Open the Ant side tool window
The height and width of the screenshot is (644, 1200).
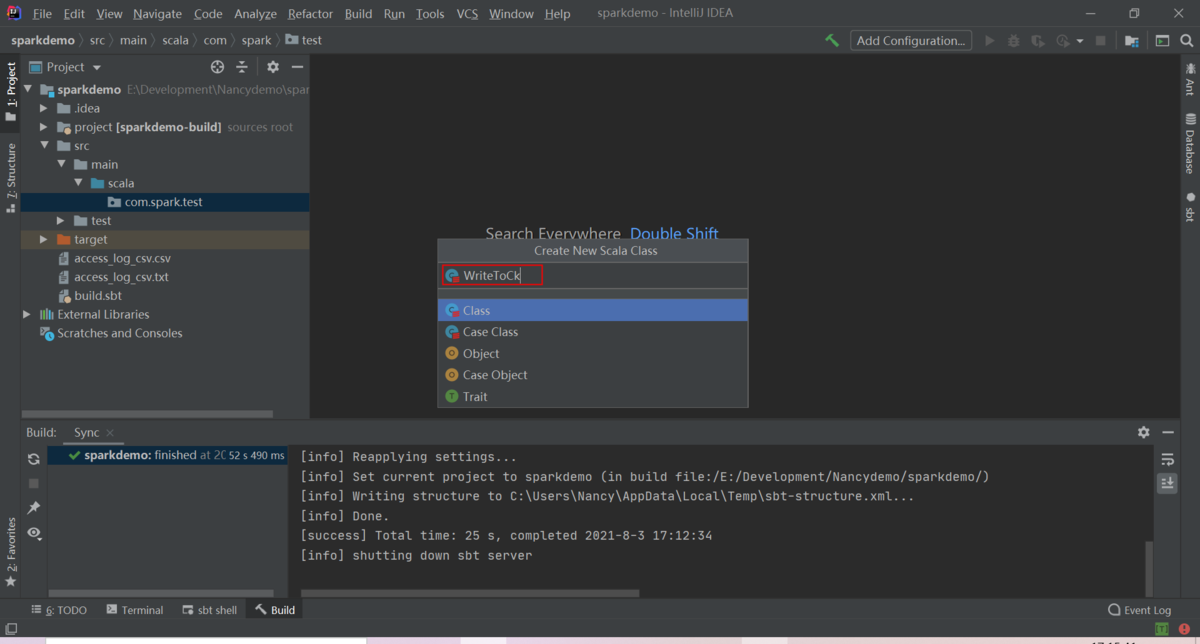1189,80
